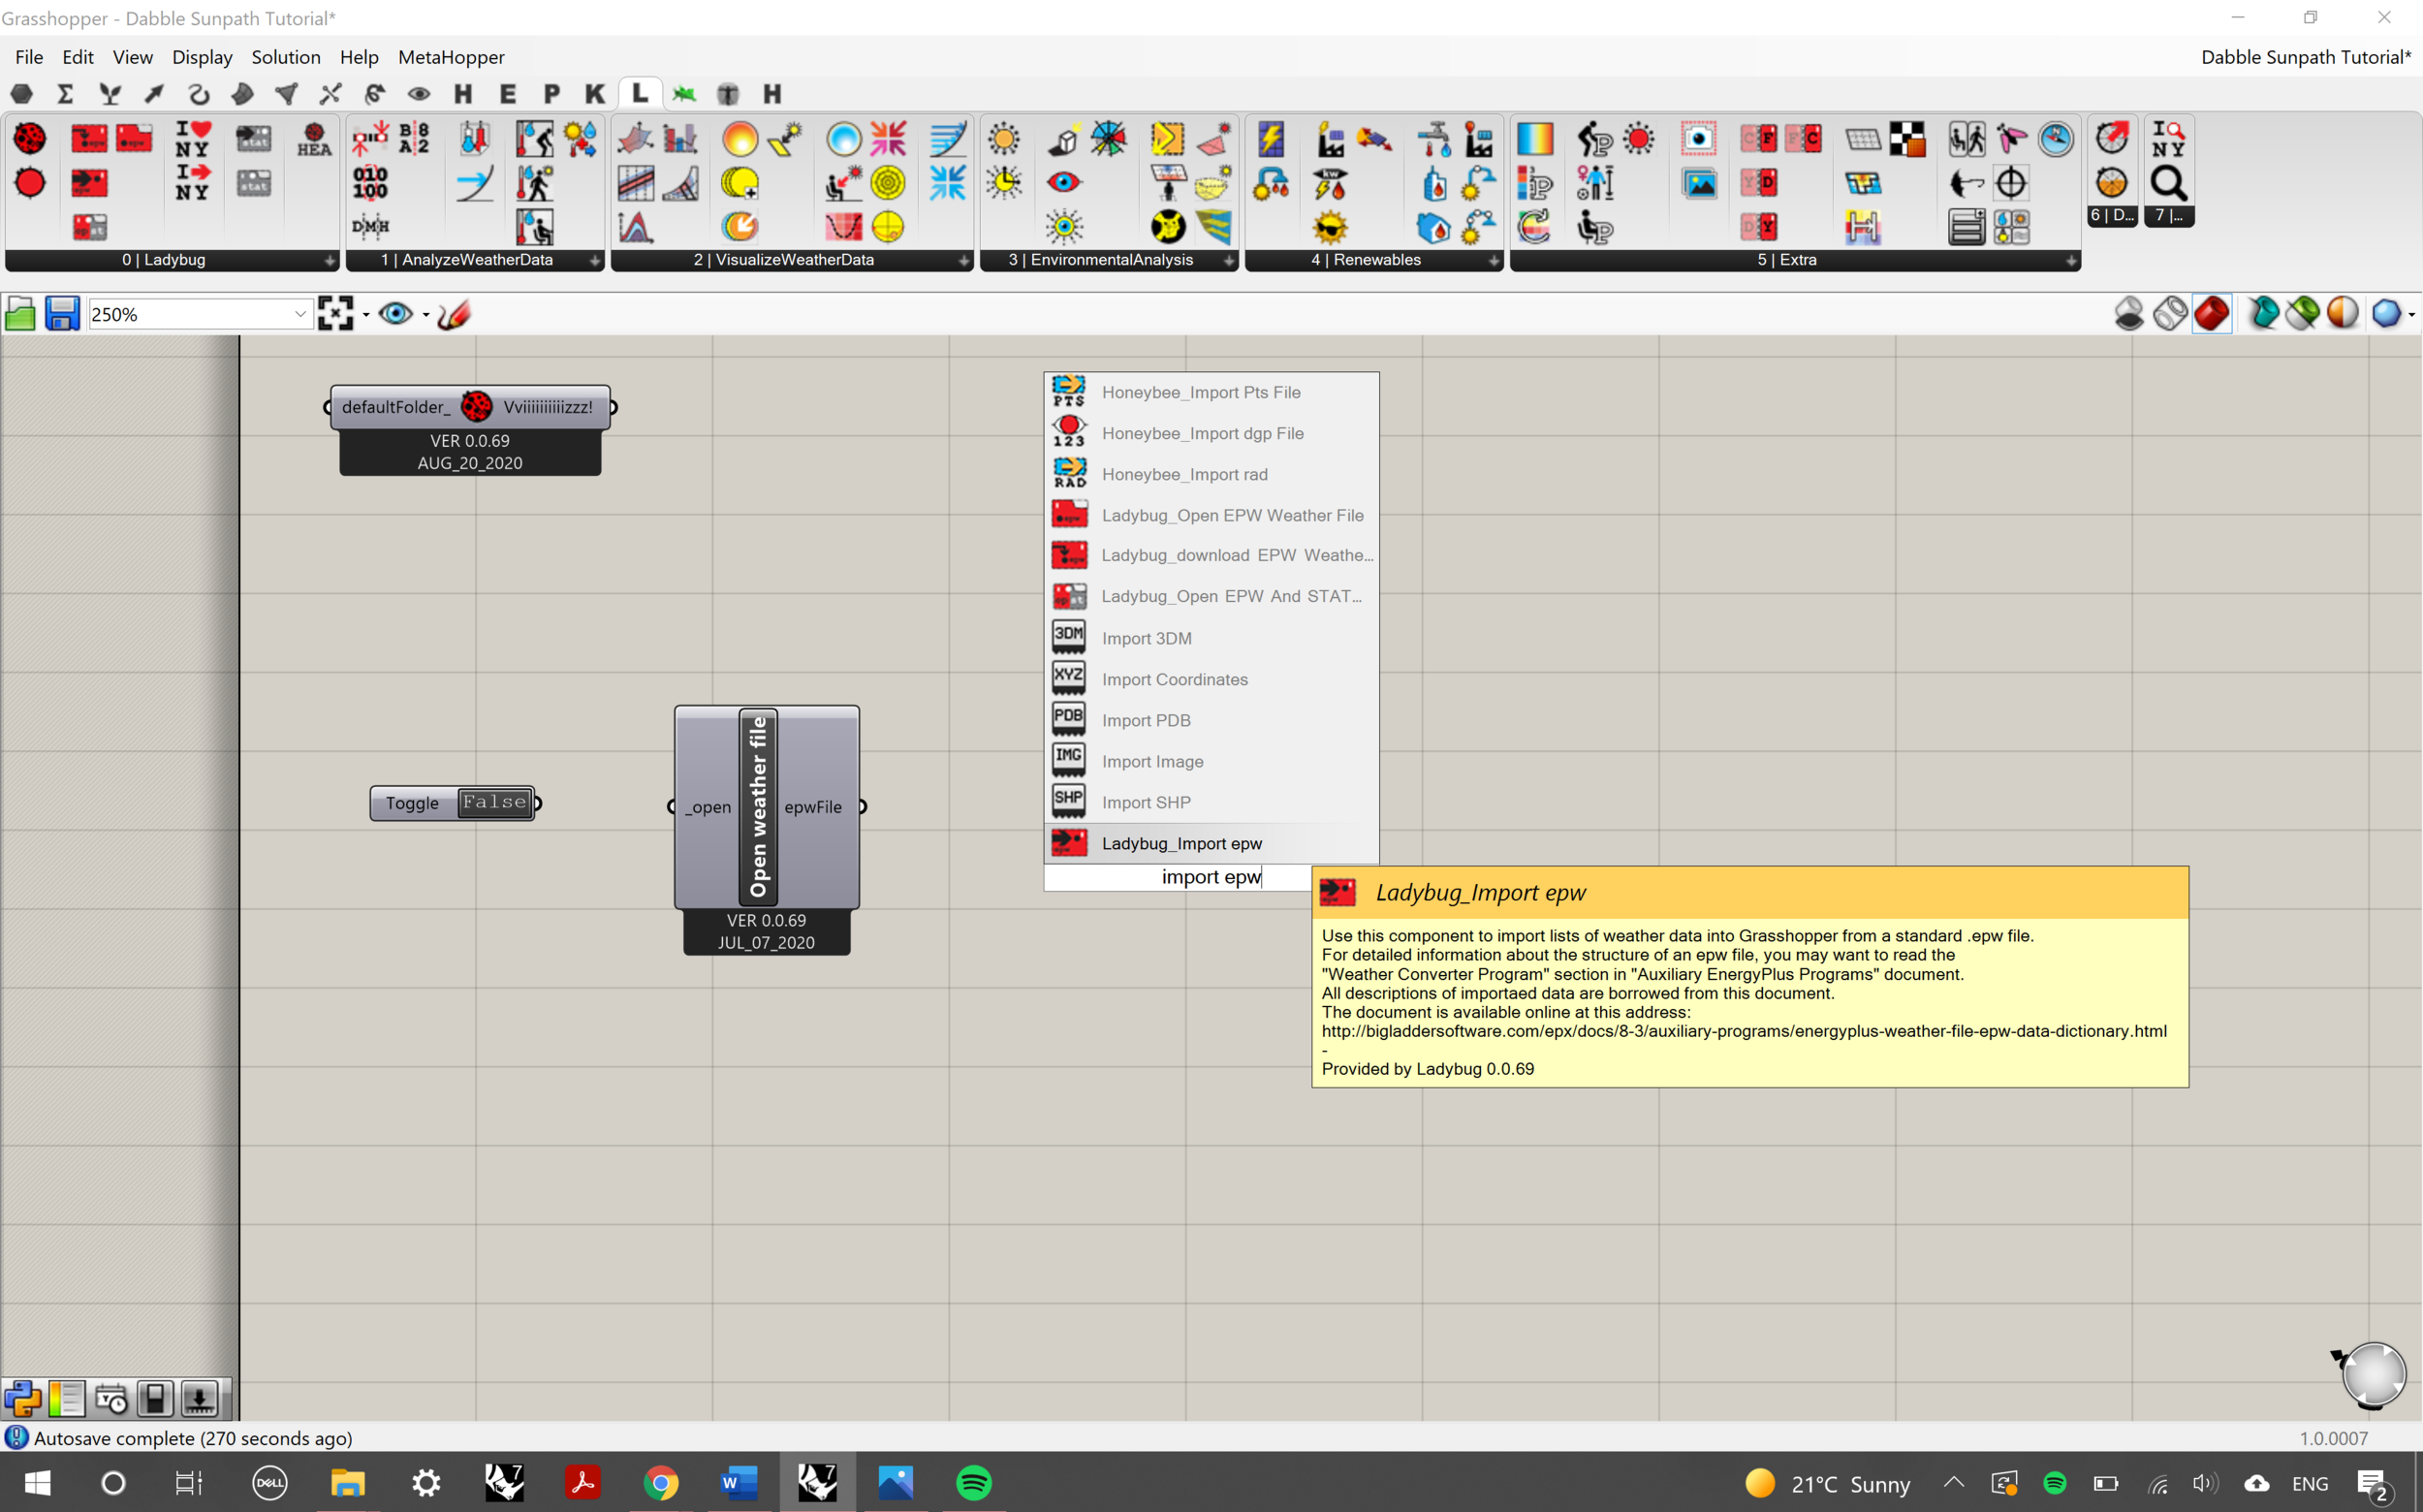Click the Python icon in bottom-left panel
The height and width of the screenshot is (1512, 2423).
(22, 1398)
